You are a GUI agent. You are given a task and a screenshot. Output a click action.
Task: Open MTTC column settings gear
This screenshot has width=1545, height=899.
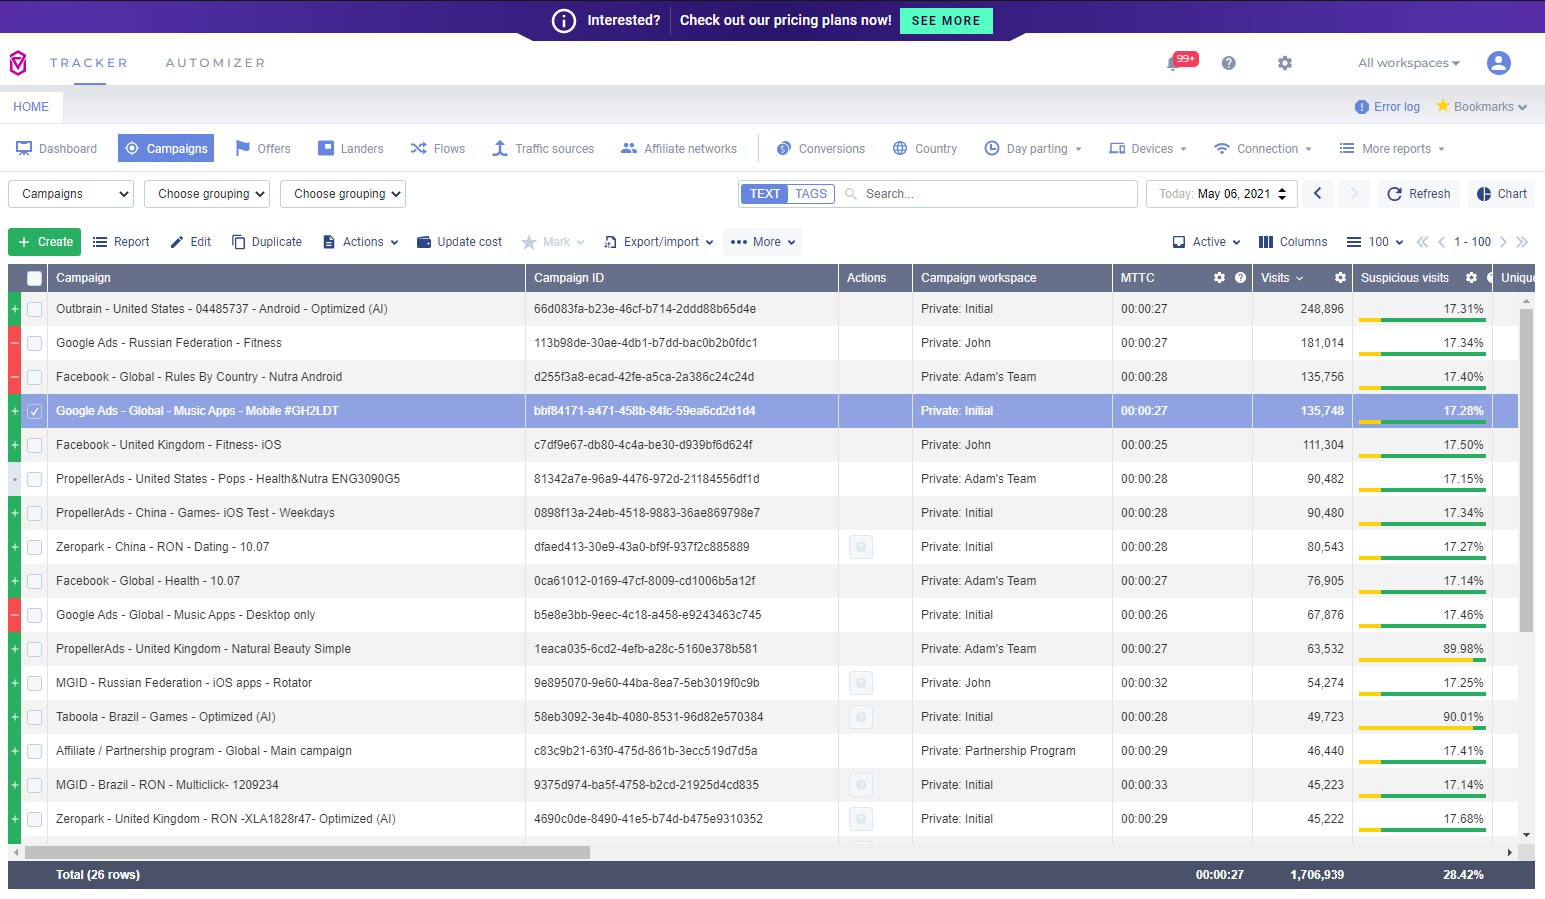(1219, 278)
